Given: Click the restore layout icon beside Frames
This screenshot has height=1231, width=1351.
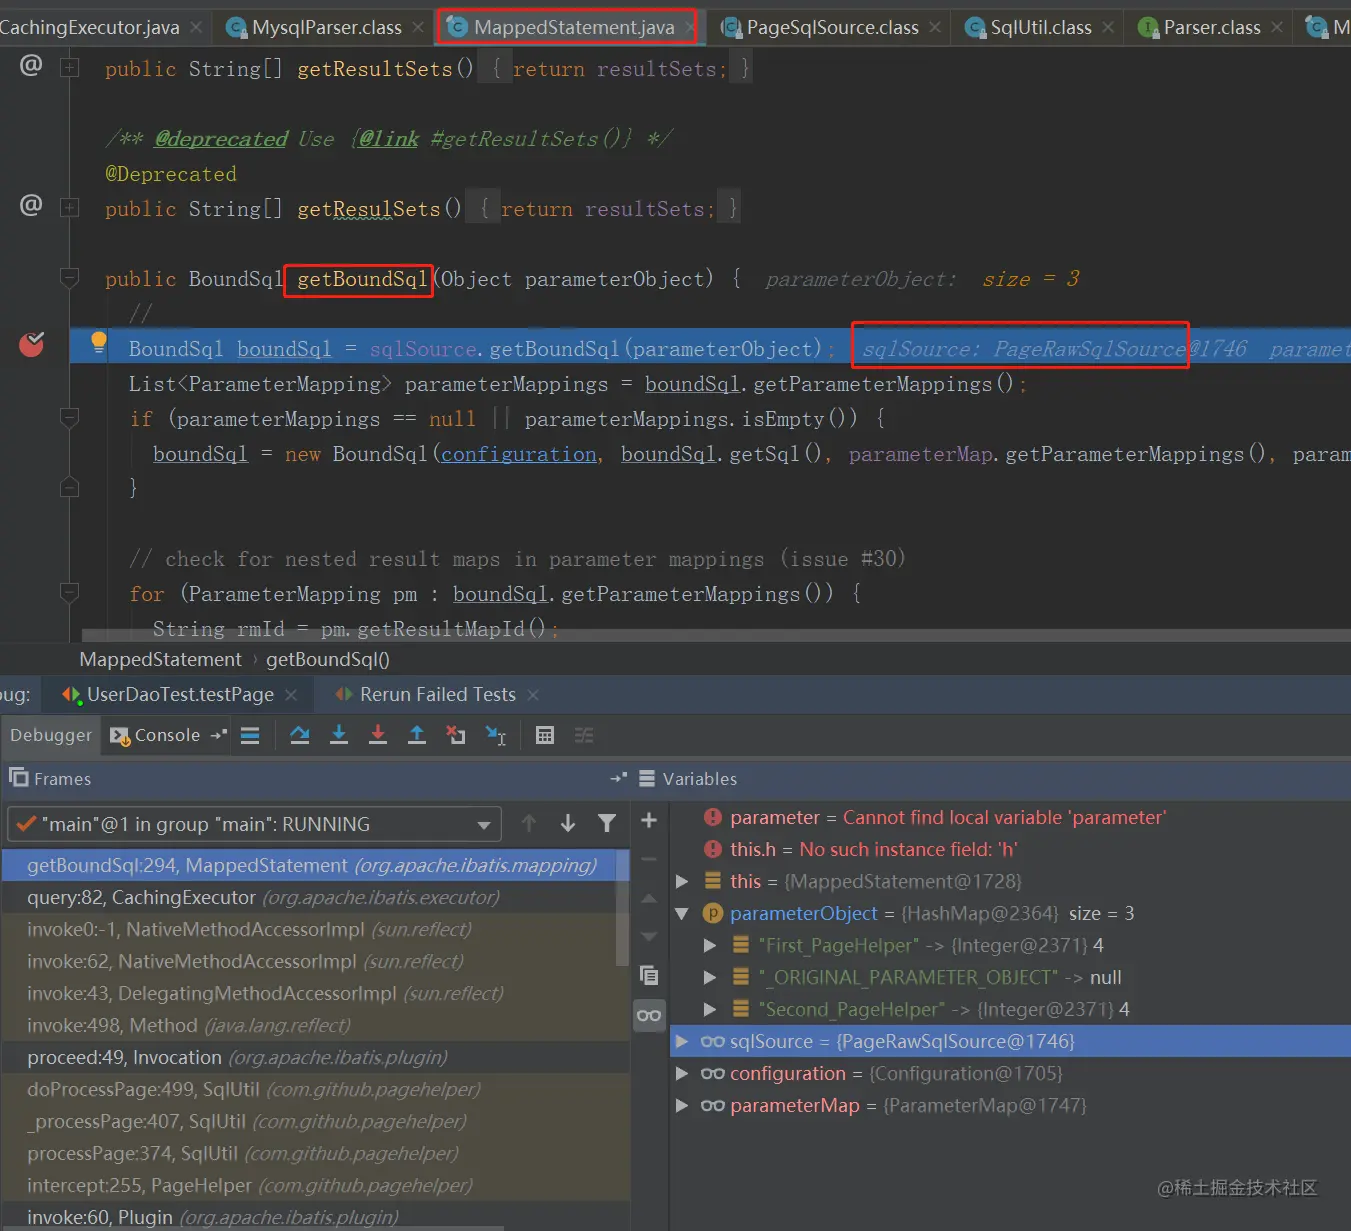Looking at the screenshot, I should (x=18, y=777).
